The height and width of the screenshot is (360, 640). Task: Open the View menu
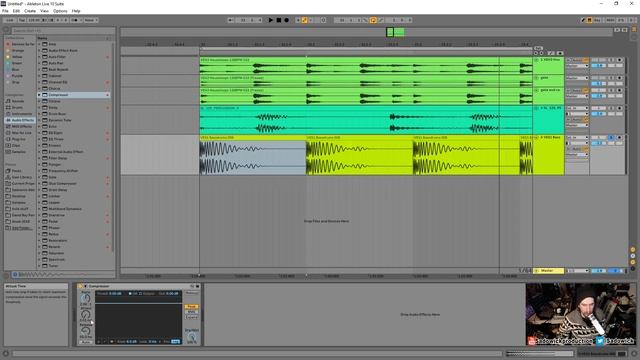click(44, 11)
